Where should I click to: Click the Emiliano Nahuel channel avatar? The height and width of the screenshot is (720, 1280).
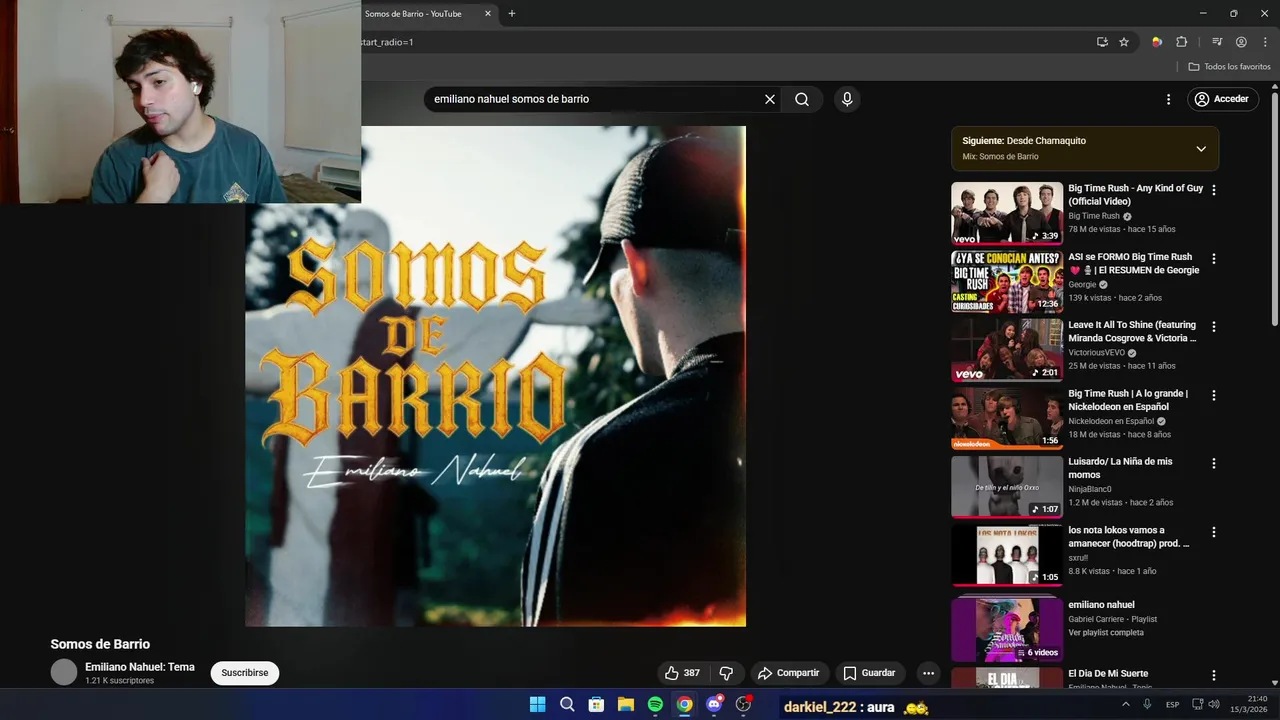64,672
